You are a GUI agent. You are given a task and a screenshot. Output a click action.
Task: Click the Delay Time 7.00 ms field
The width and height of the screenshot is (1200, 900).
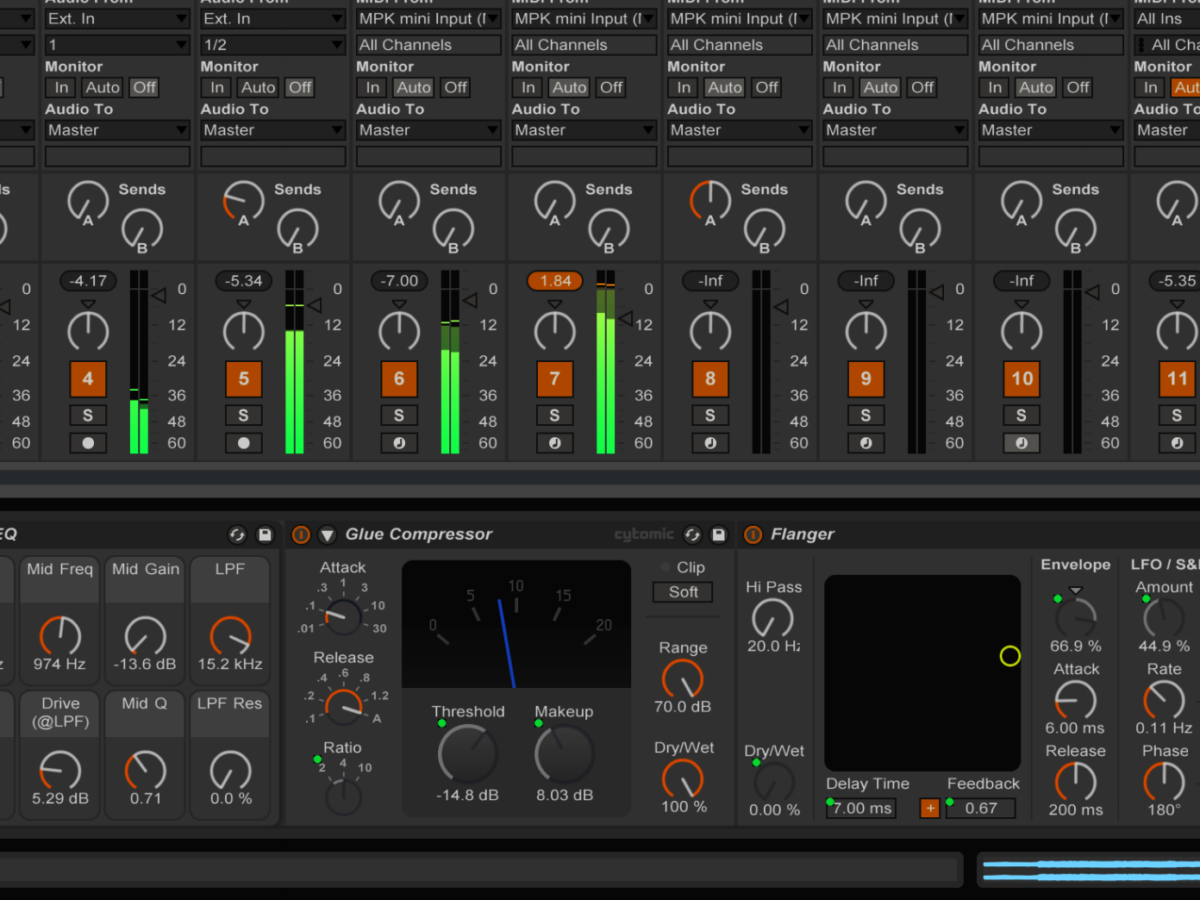[861, 808]
